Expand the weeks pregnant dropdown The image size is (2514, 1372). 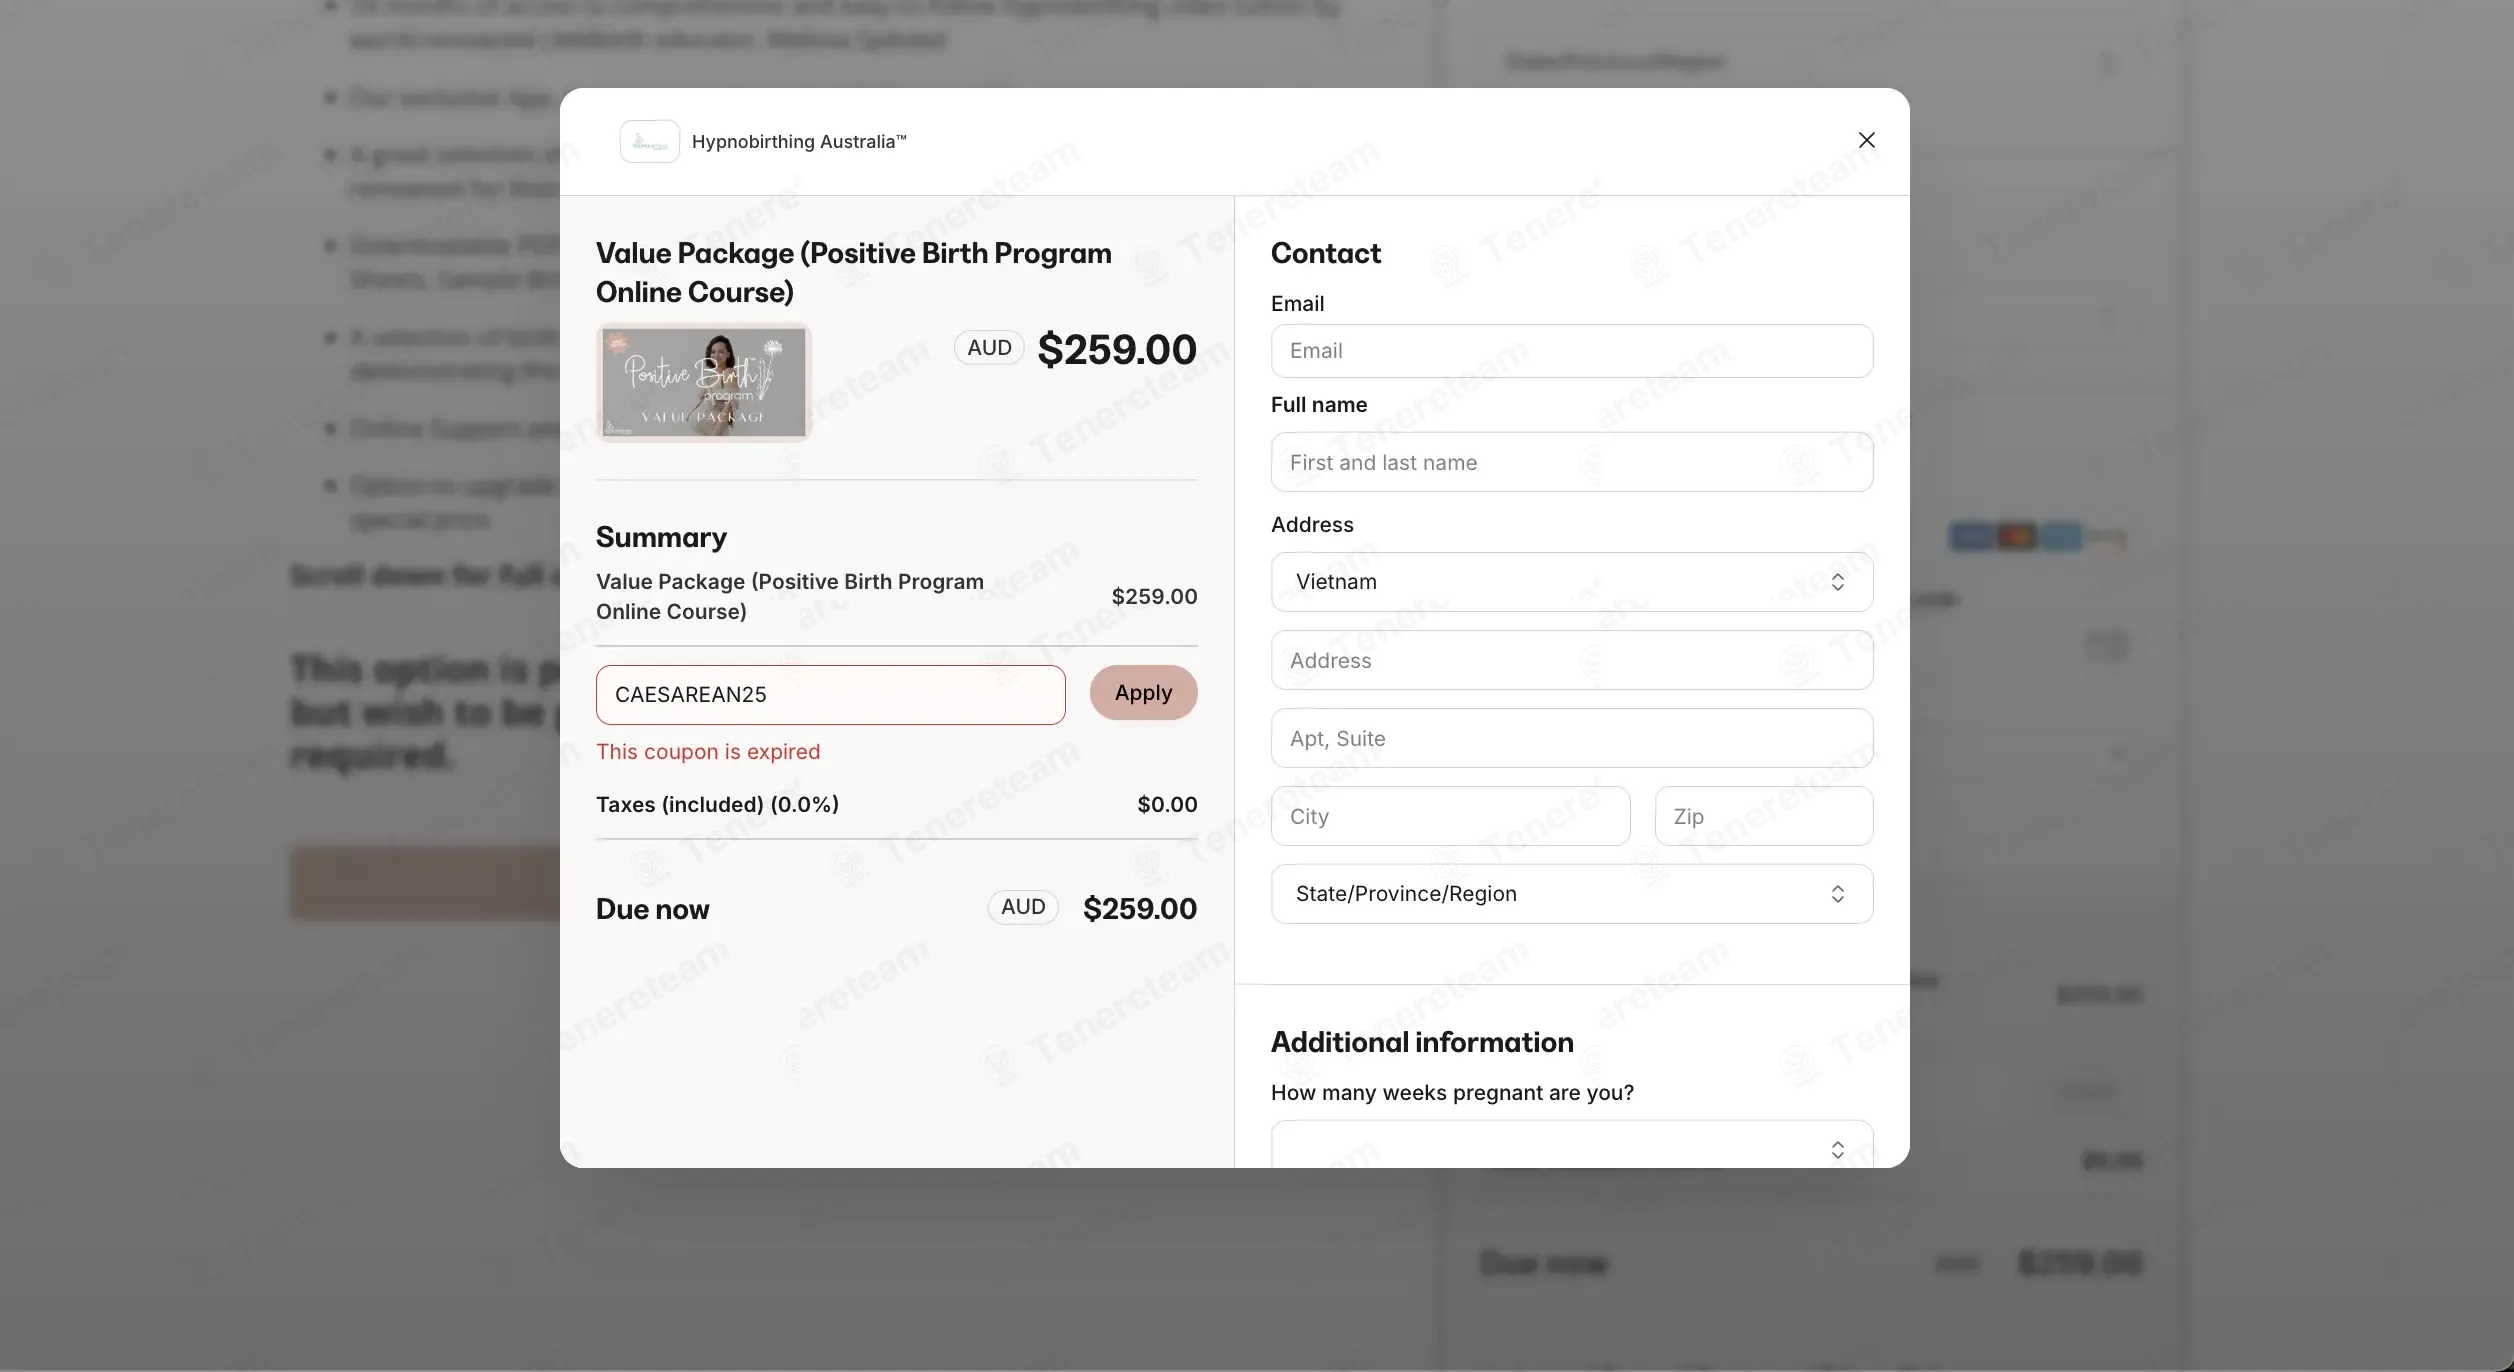pos(1571,1144)
